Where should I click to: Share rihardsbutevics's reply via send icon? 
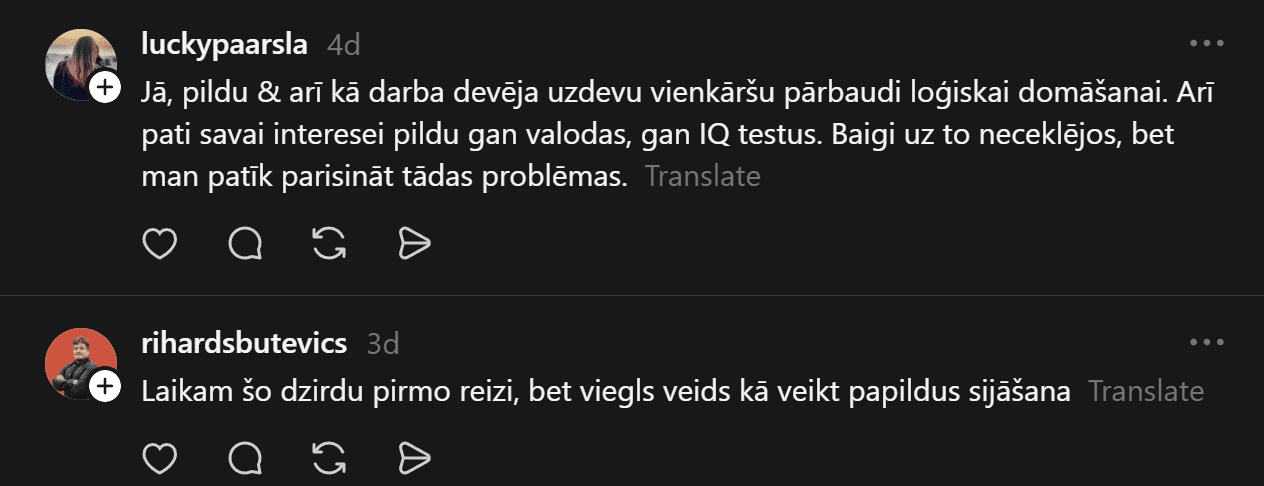click(413, 458)
